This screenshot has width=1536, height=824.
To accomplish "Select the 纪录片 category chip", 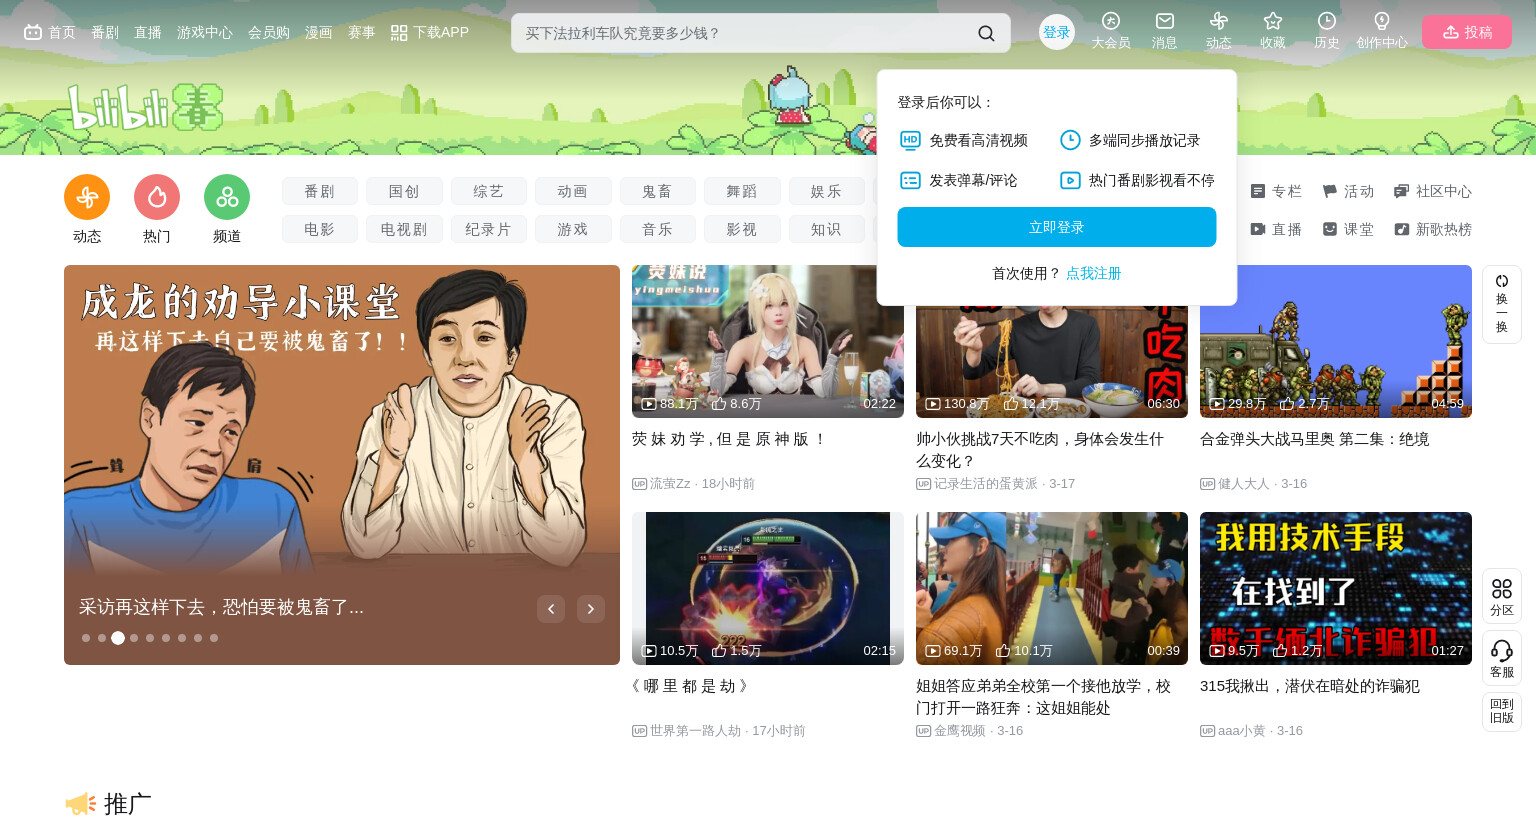I will point(489,229).
